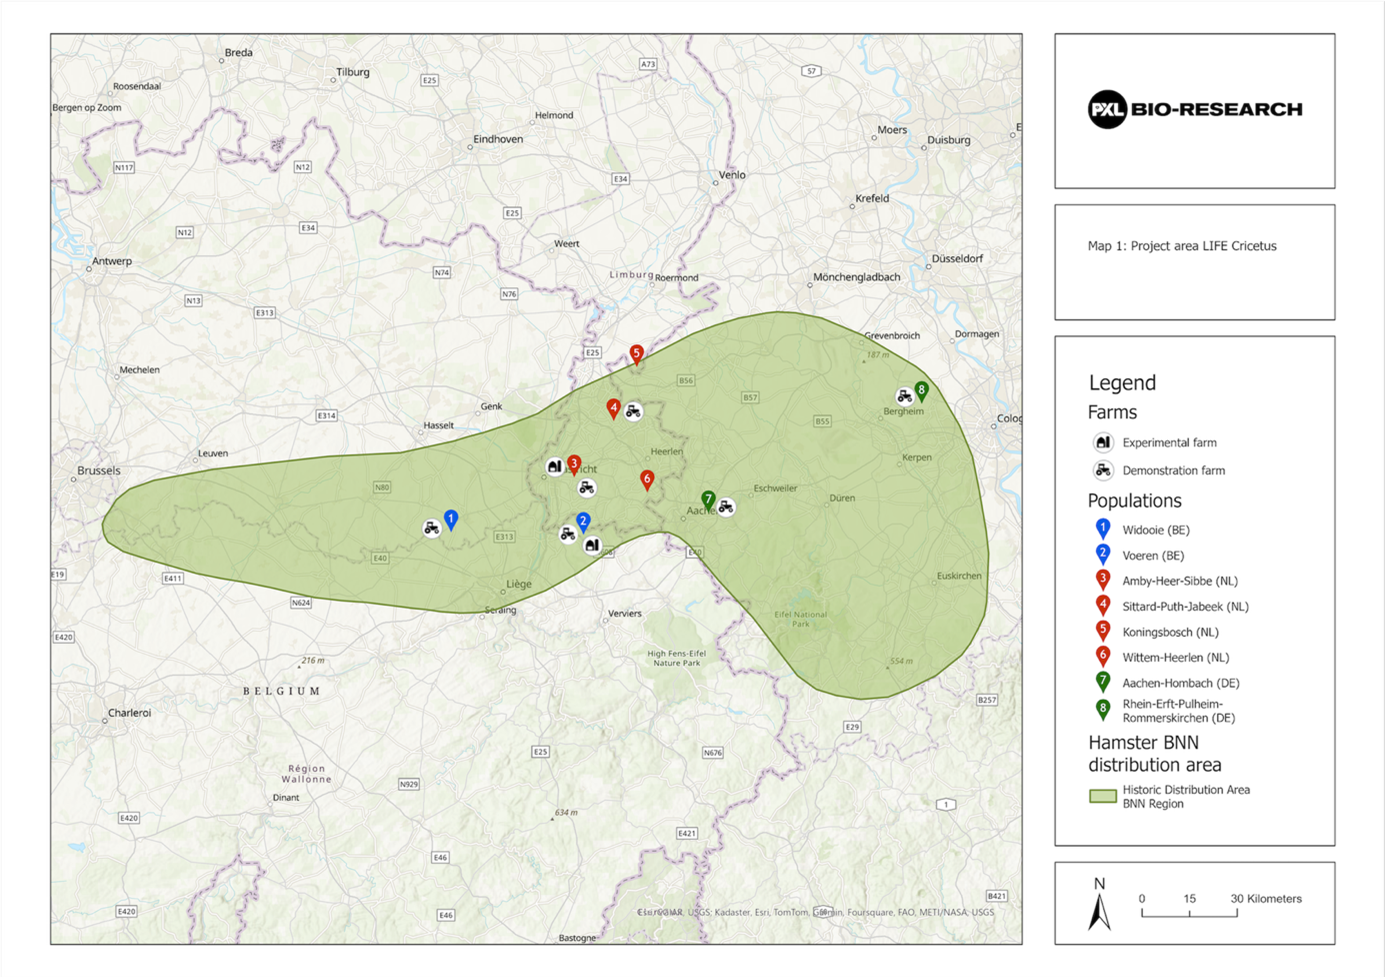Select experimental farm icon below marker 2

tap(592, 545)
